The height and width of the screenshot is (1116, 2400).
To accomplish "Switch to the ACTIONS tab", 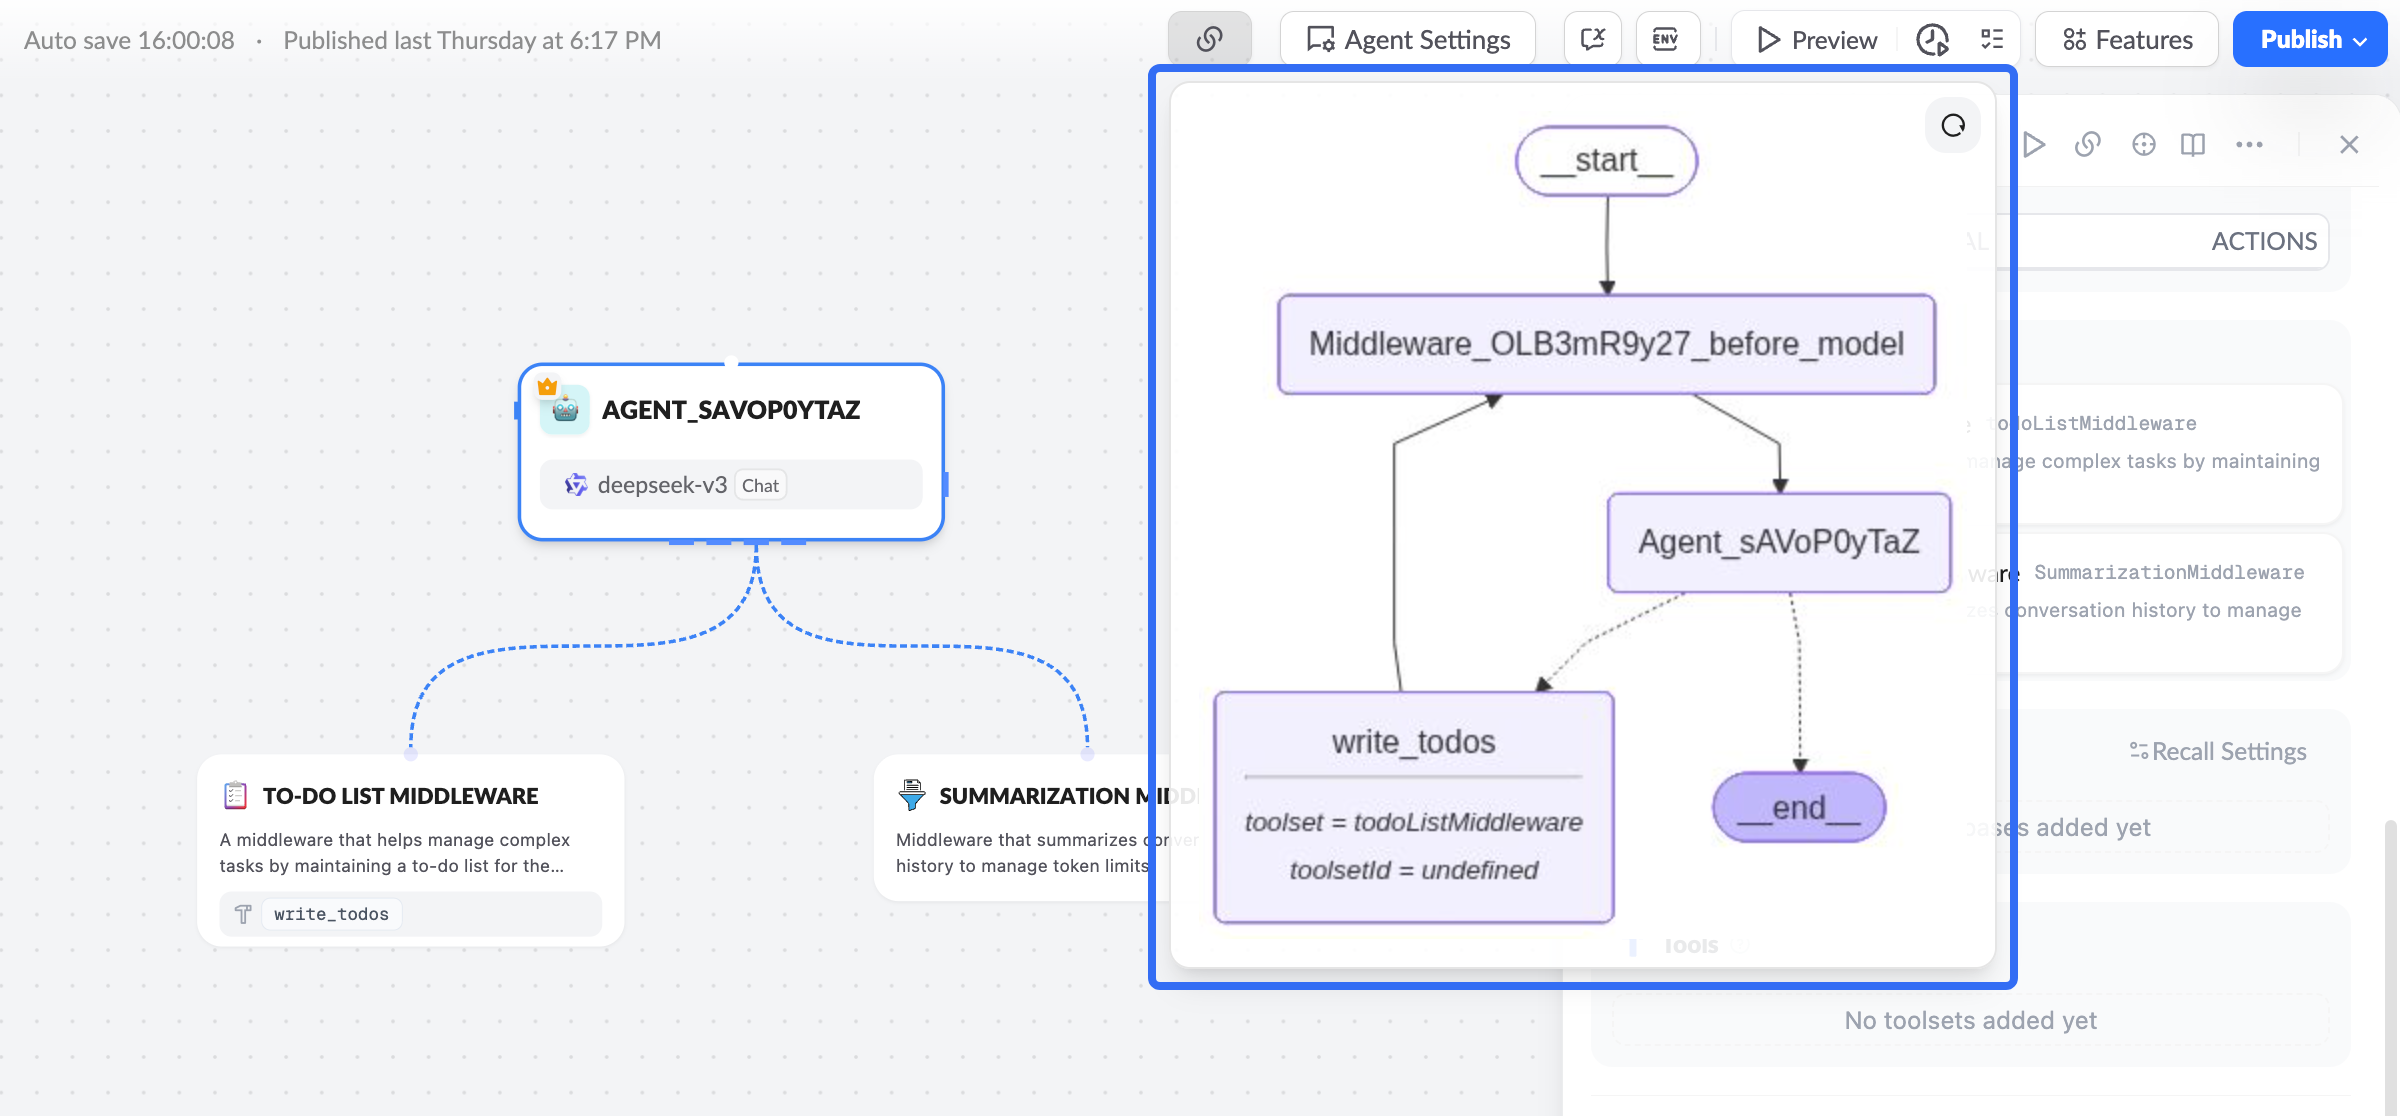I will [x=2262, y=241].
